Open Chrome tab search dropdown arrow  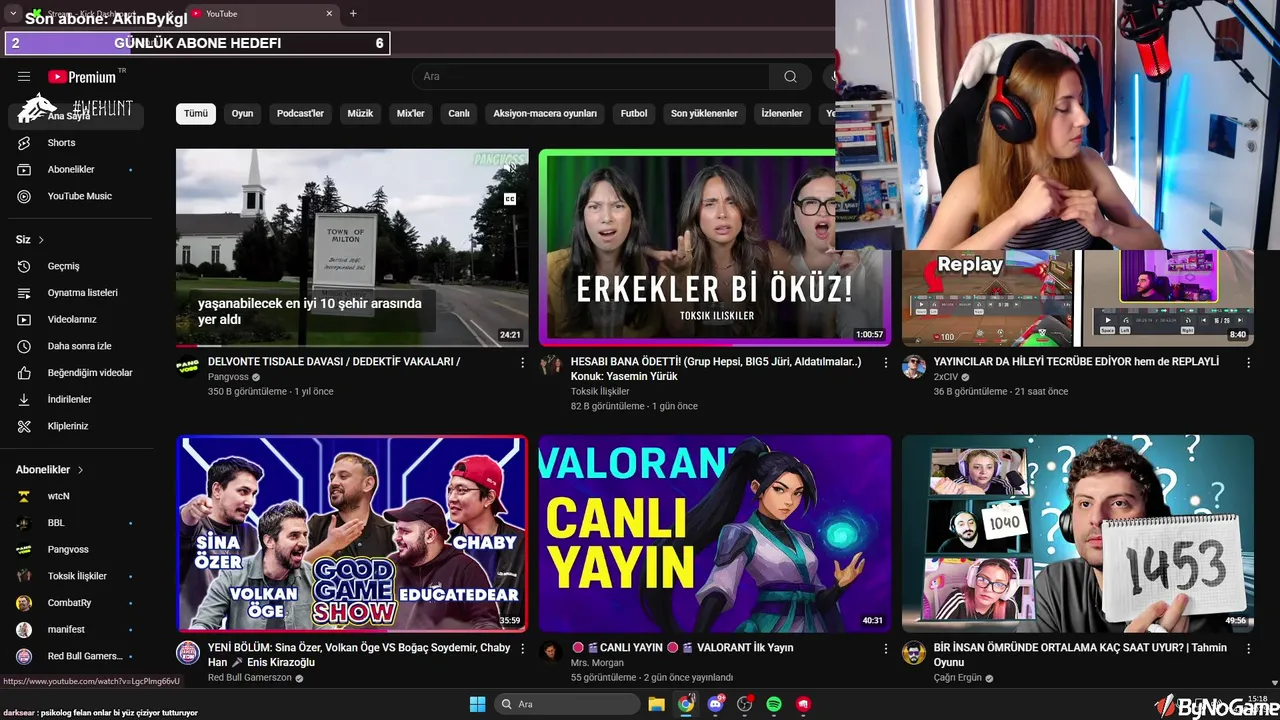click(12, 13)
